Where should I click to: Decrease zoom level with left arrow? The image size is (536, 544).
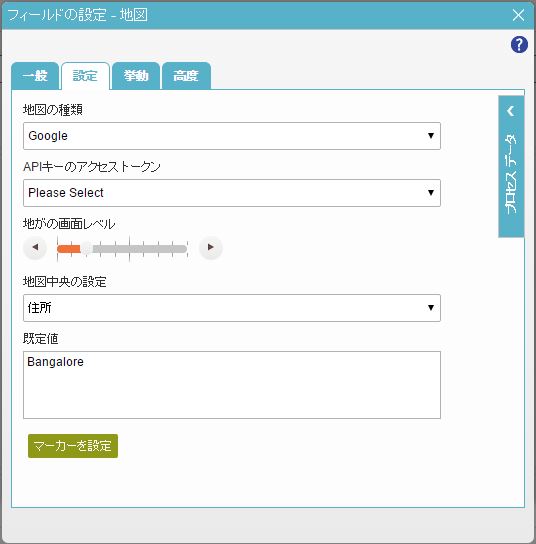tap(35, 247)
